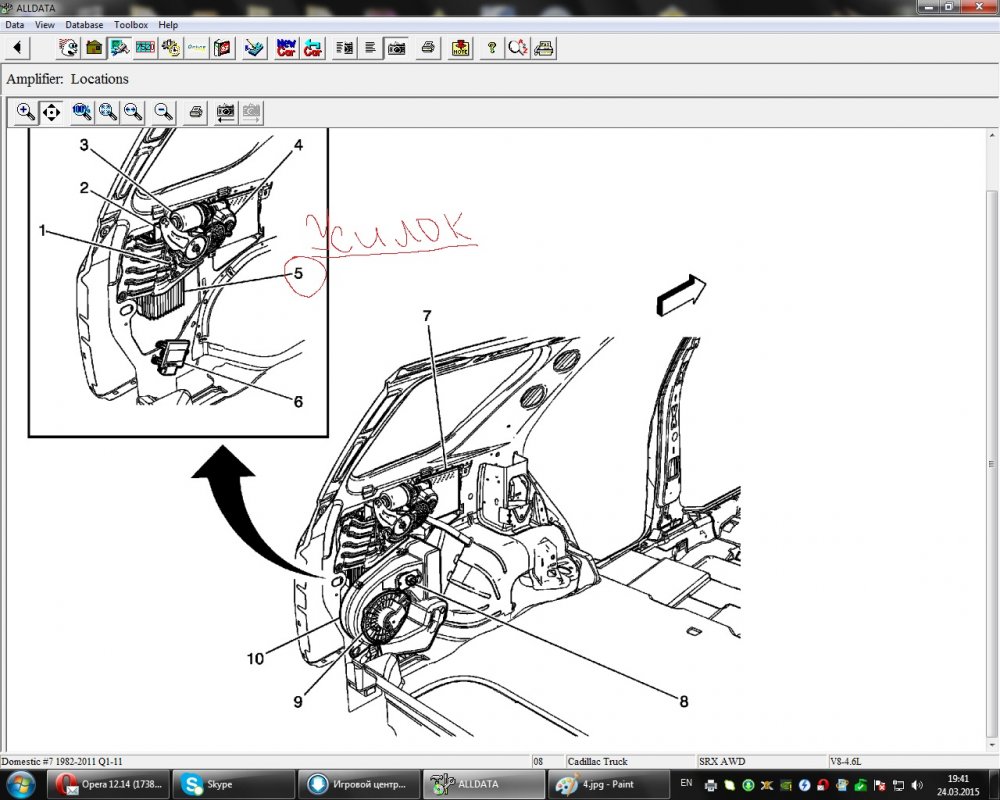The image size is (1000, 800).
Task: Click the EN language indicator in tray
Action: (686, 782)
